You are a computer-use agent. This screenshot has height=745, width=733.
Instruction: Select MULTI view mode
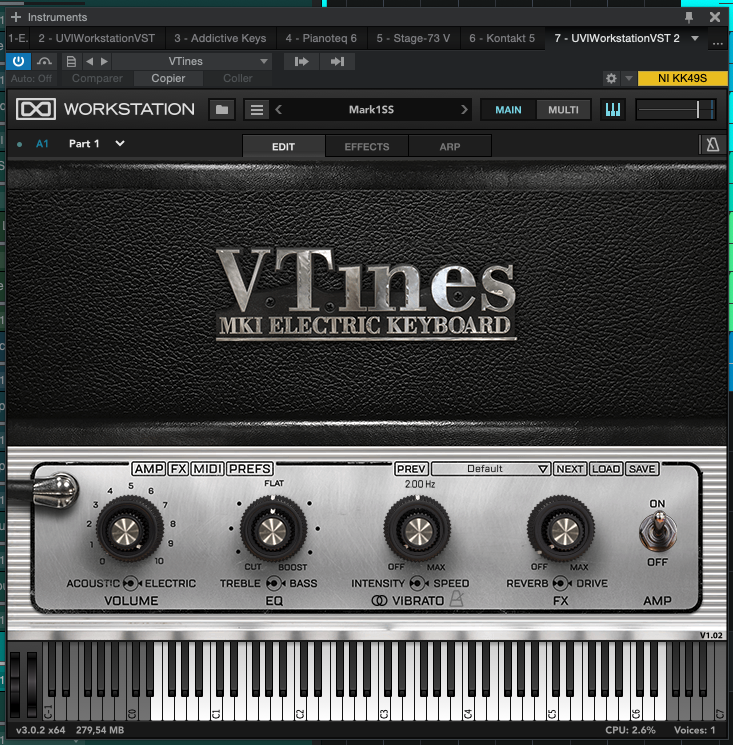(x=563, y=110)
